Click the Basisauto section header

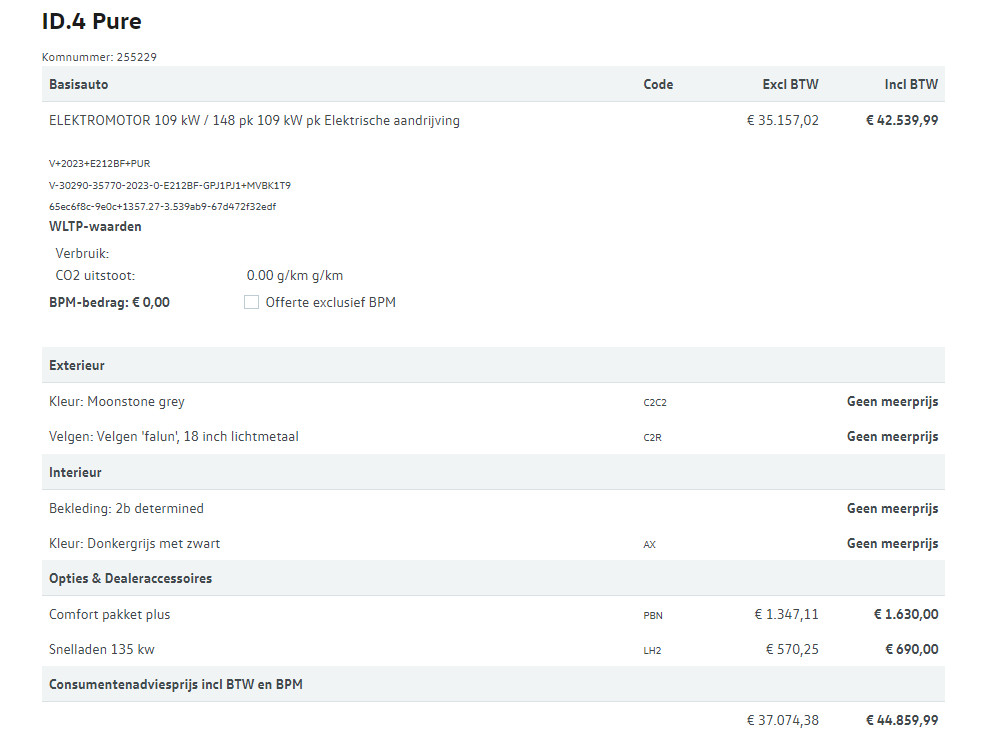493,84
